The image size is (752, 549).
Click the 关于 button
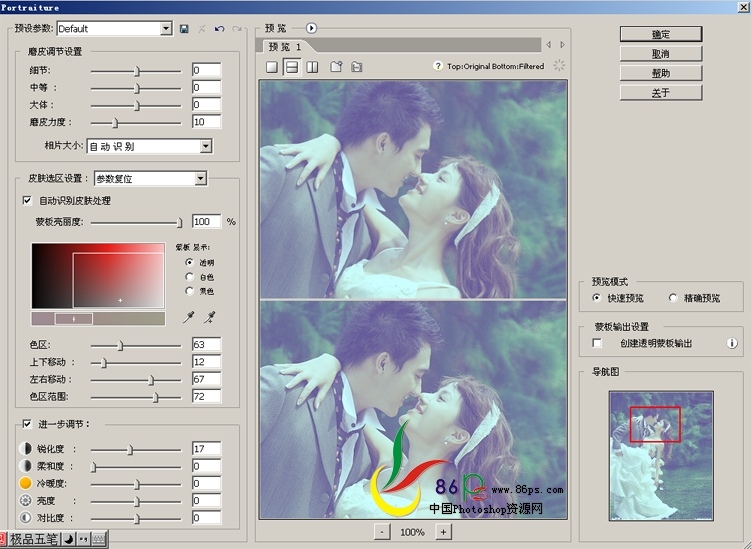661,93
